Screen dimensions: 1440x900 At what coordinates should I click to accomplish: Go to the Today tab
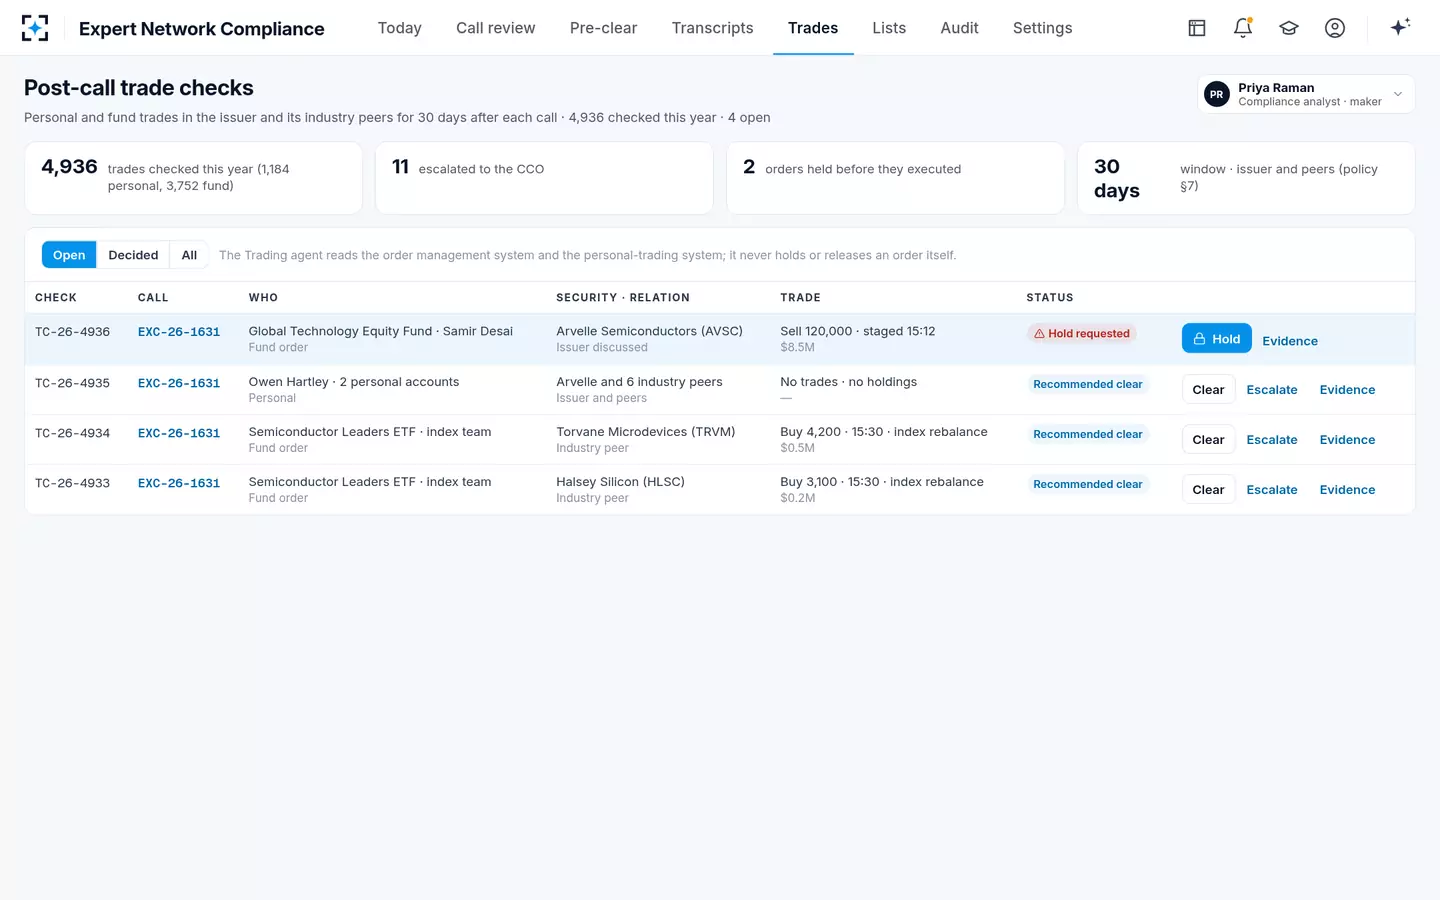click(400, 28)
